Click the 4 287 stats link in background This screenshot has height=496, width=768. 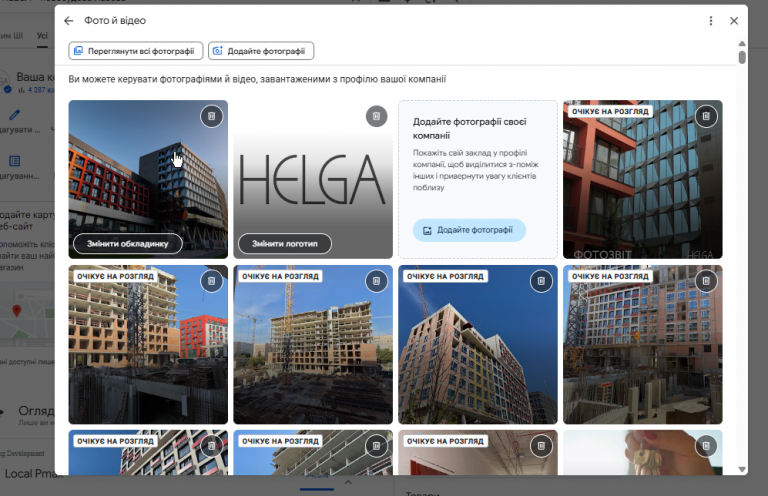[40, 90]
